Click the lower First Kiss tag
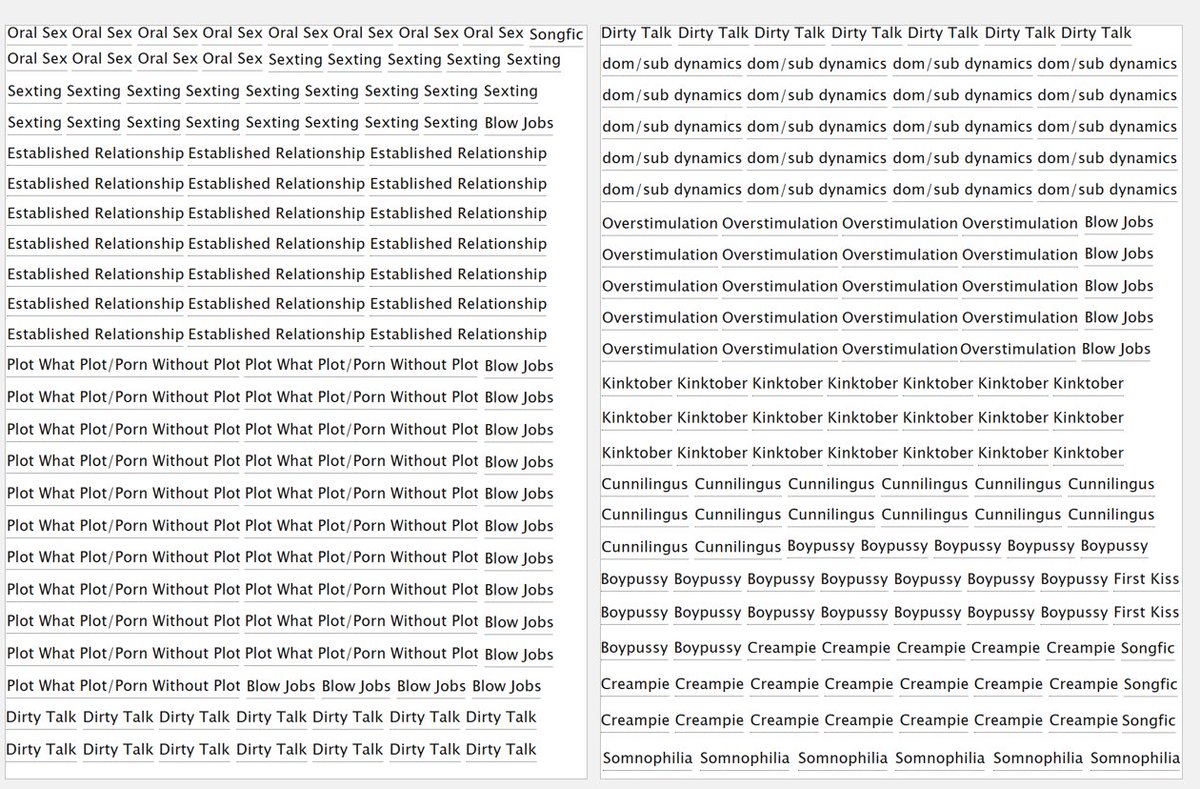 pos(1146,611)
